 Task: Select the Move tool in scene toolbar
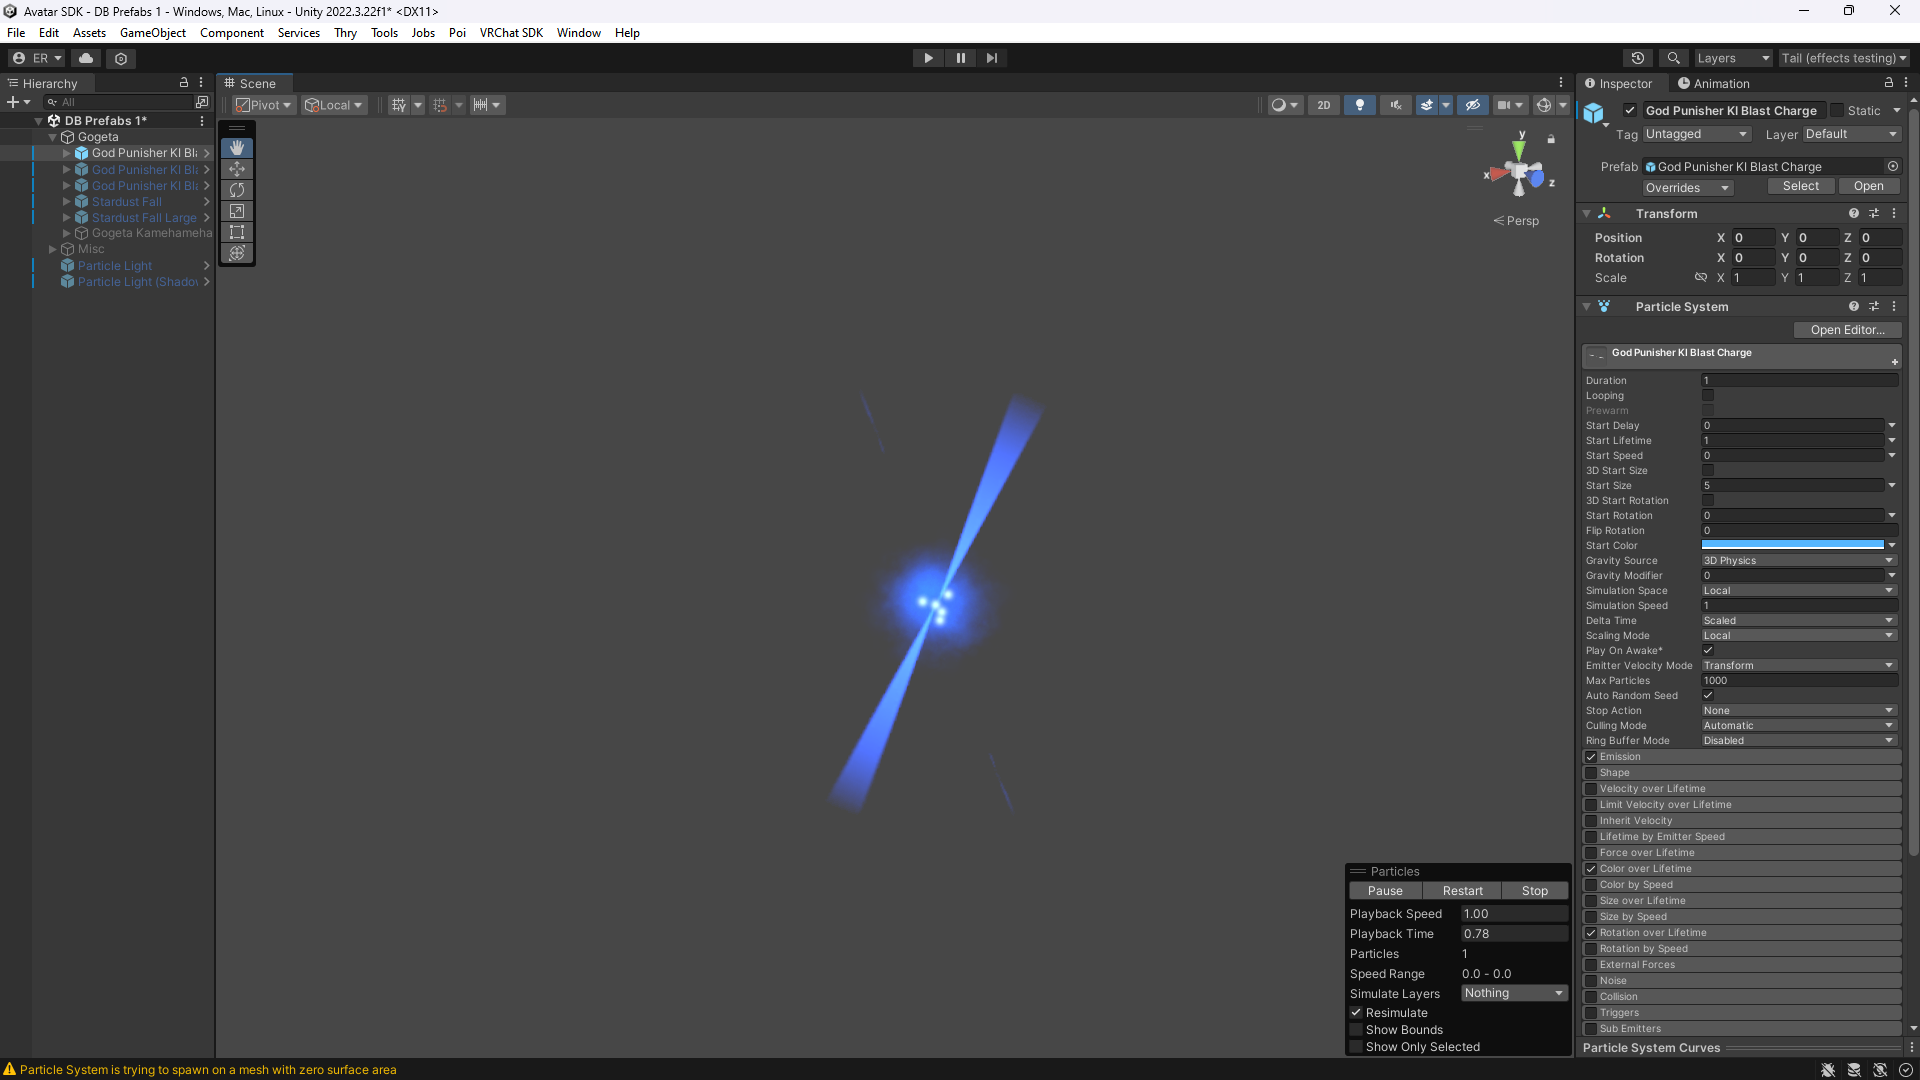[237, 169]
